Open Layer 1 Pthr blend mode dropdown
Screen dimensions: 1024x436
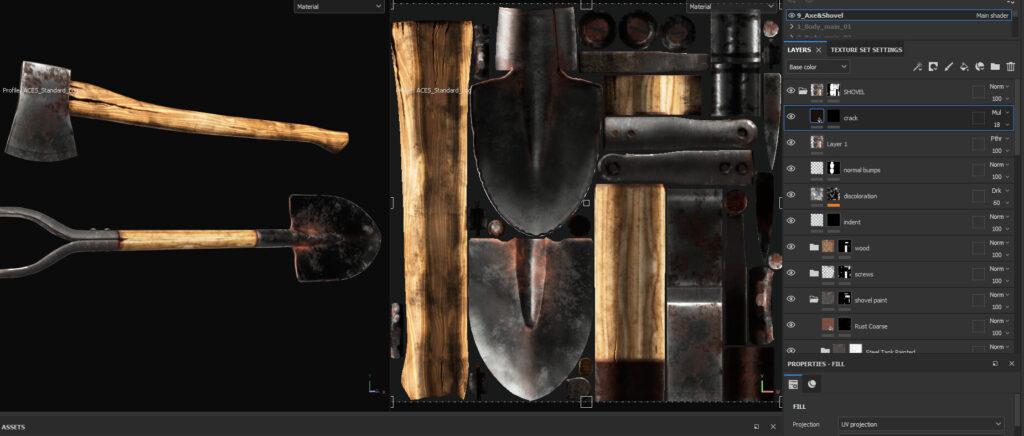(999, 138)
